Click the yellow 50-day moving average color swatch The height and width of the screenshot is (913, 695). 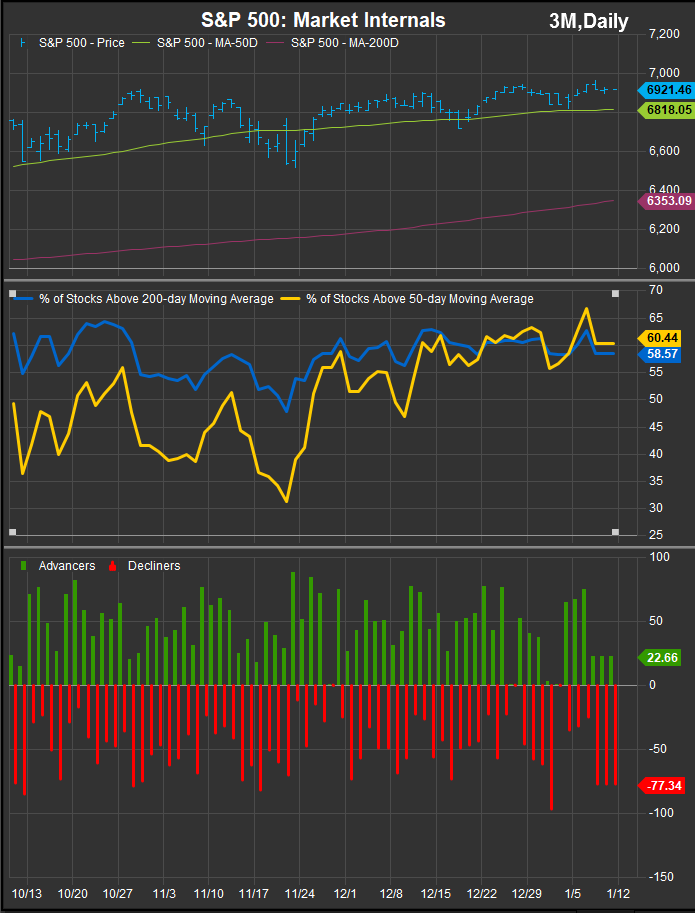291,299
